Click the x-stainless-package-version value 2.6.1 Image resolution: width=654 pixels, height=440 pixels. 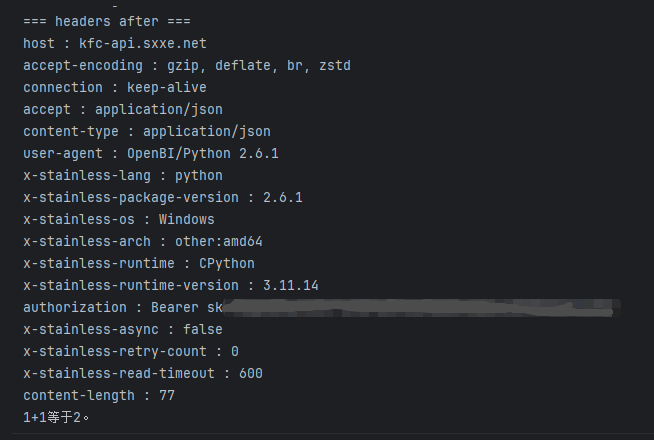pos(282,198)
